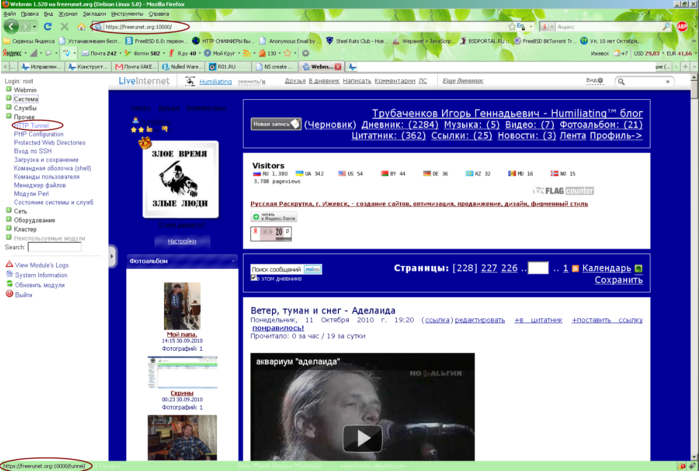Image resolution: width=699 pixels, height=471 pixels.
Task: Open the Файл menu
Action: click(9, 14)
